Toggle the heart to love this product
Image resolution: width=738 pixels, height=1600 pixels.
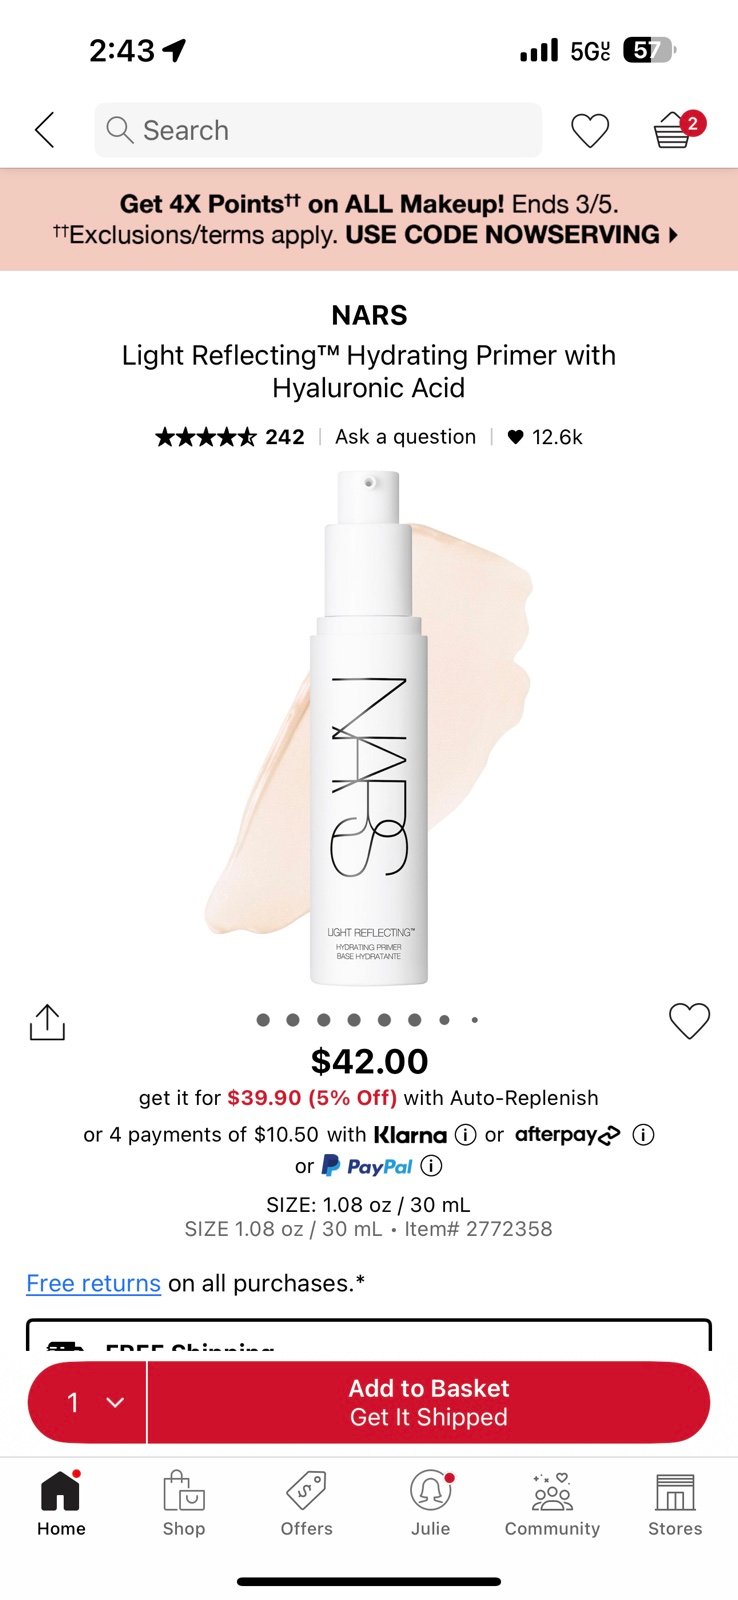point(689,1021)
